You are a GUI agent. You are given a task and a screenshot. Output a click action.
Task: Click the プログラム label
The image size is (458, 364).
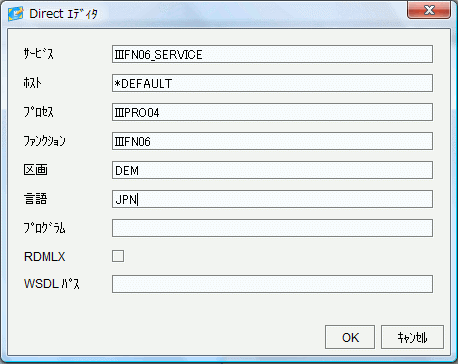44,228
